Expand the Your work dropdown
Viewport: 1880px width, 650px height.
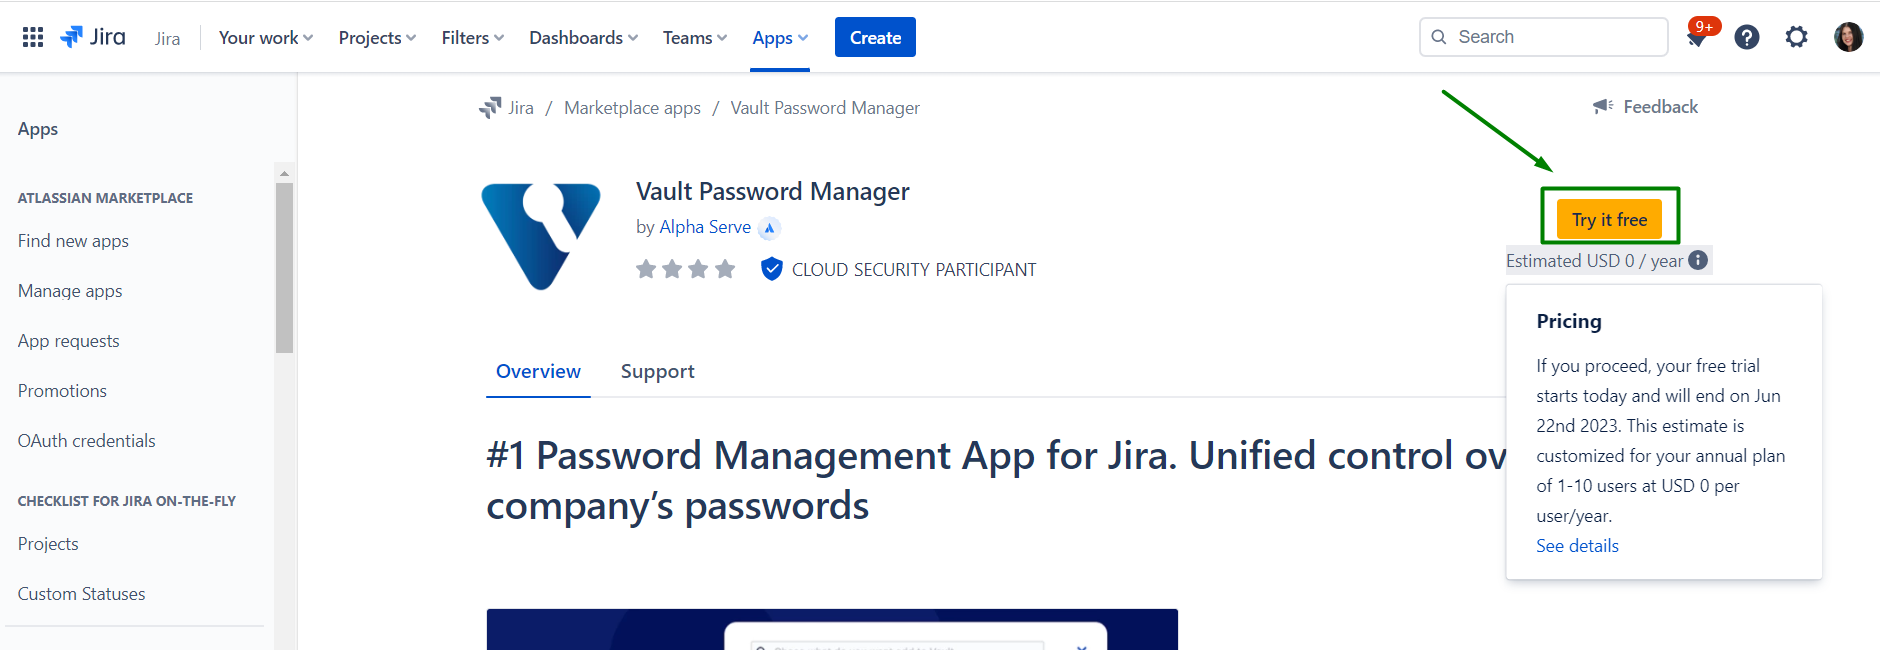(266, 37)
